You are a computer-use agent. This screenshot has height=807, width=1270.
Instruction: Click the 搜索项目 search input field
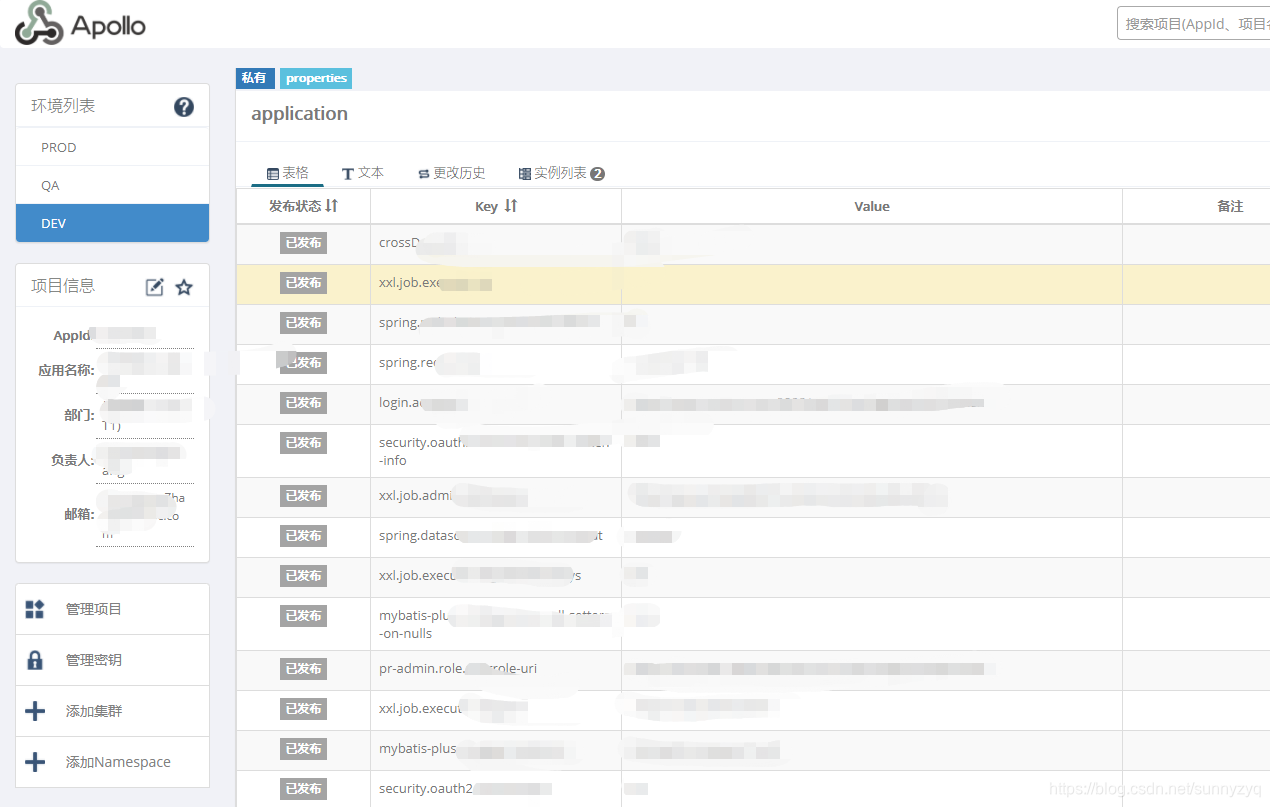pos(1200,22)
